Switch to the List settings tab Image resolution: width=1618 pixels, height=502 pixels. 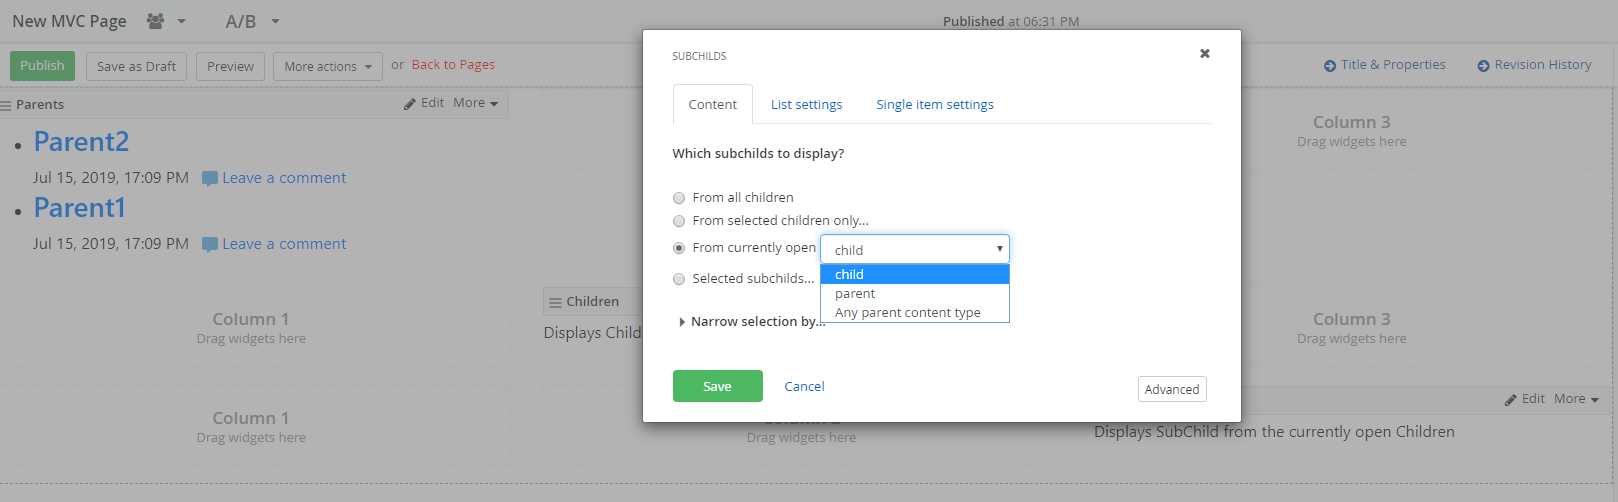pyautogui.click(x=807, y=104)
